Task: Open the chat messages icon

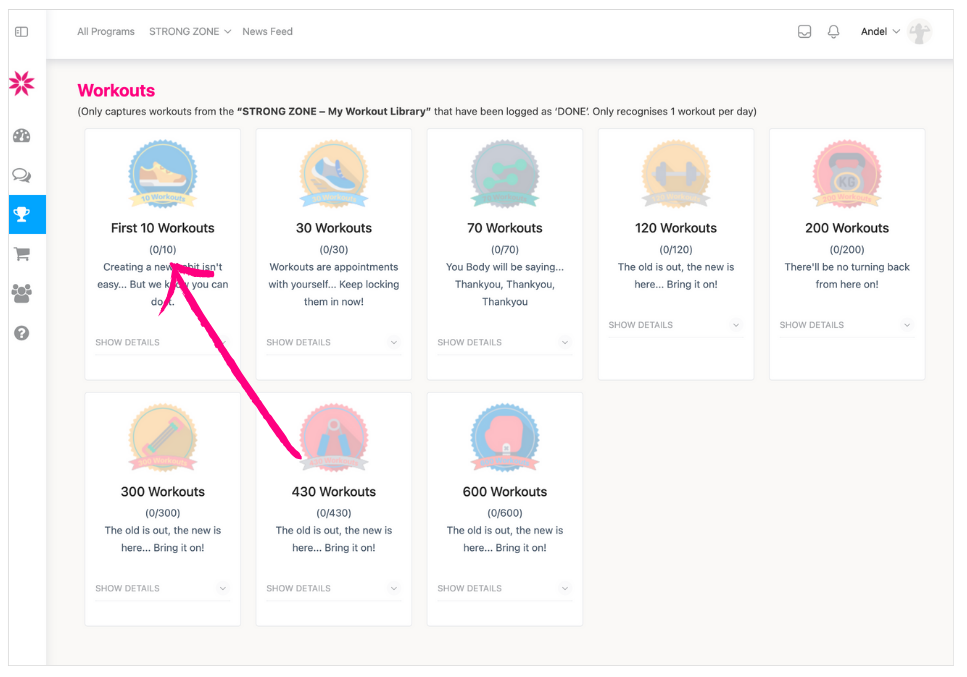Action: [x=21, y=175]
